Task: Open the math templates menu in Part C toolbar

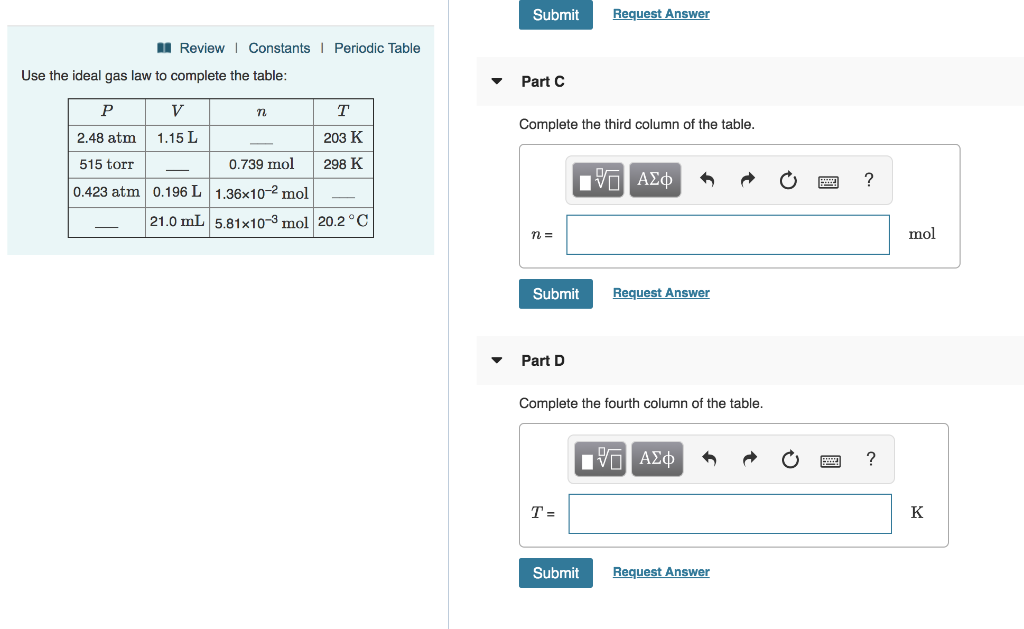Action: [597, 180]
